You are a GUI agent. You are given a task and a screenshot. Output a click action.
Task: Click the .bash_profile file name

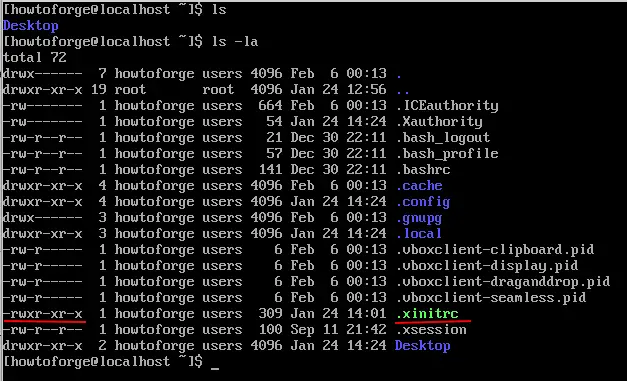pos(447,154)
